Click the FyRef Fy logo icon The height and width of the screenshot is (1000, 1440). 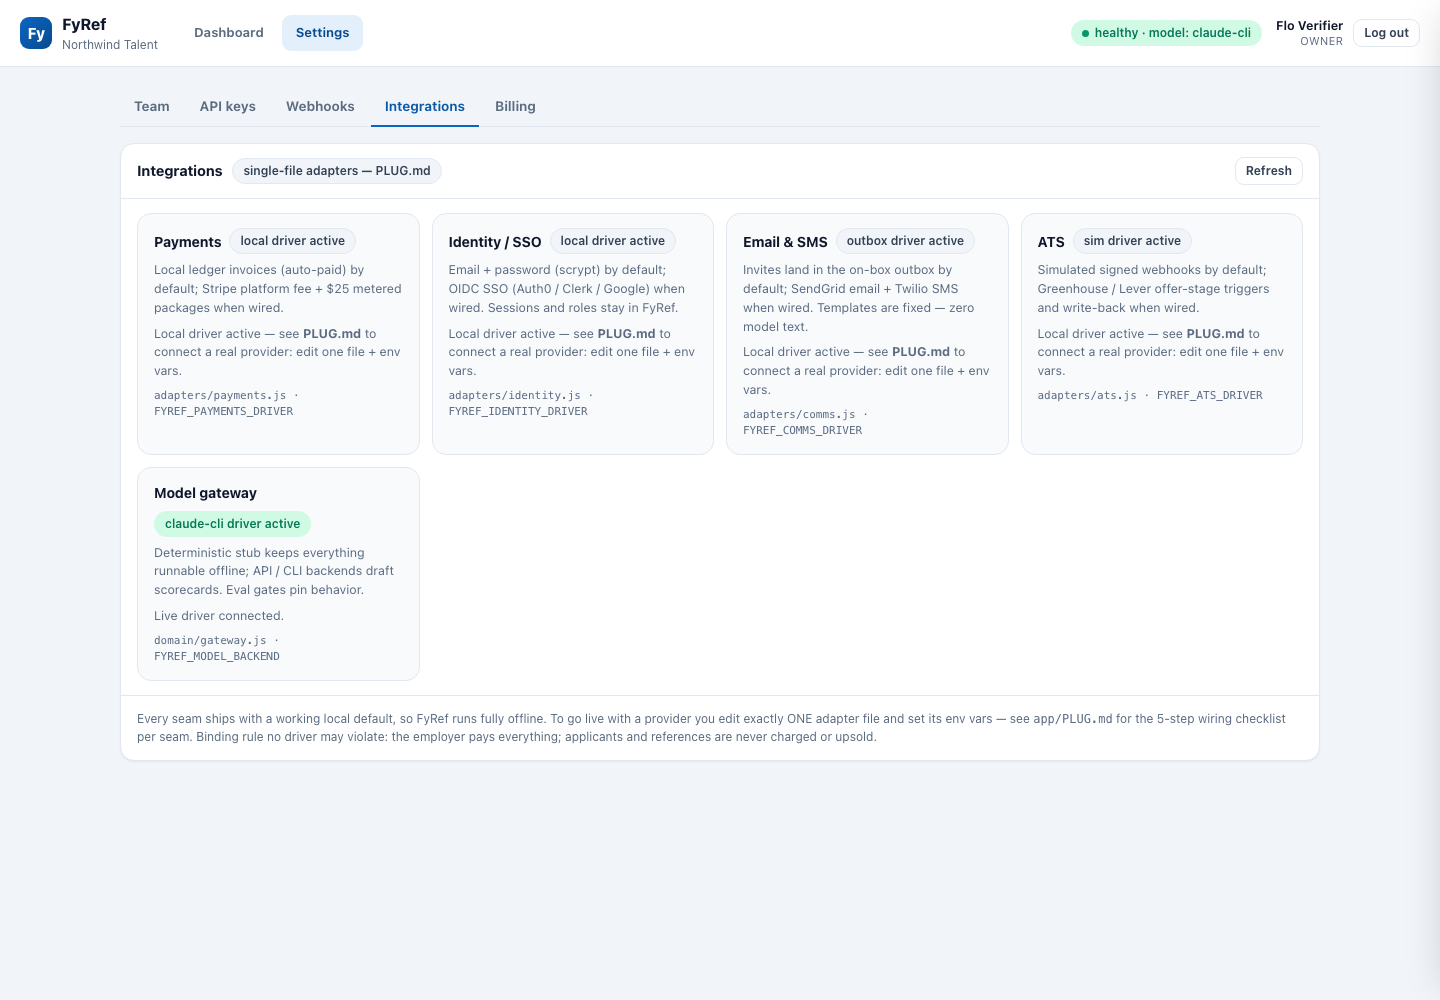coord(36,33)
